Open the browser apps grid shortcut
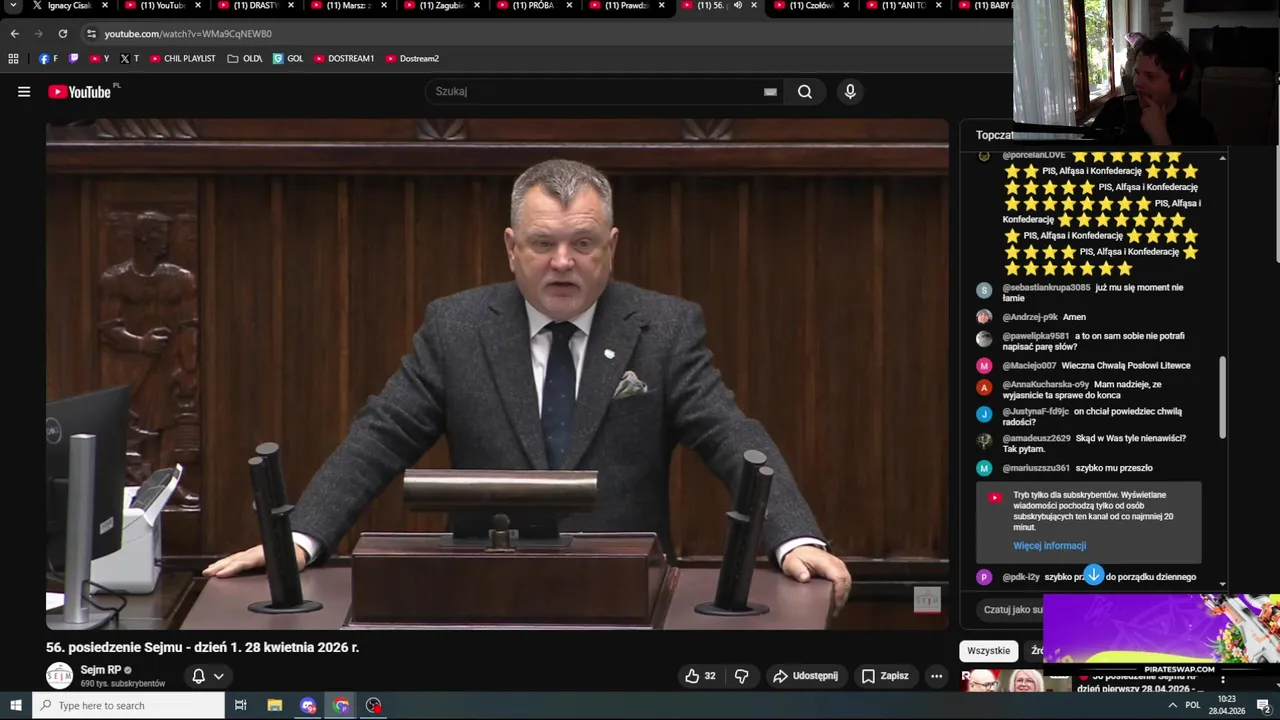This screenshot has width=1280, height=720. click(13, 59)
